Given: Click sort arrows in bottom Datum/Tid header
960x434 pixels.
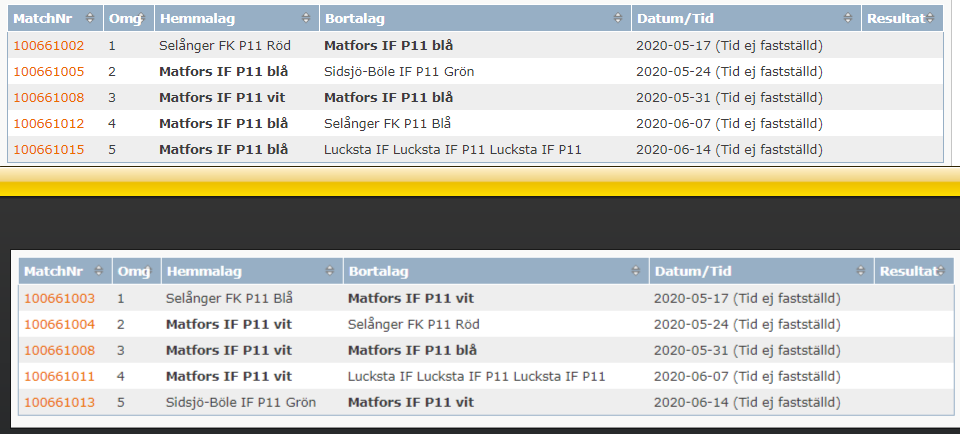Looking at the screenshot, I should tap(861, 271).
